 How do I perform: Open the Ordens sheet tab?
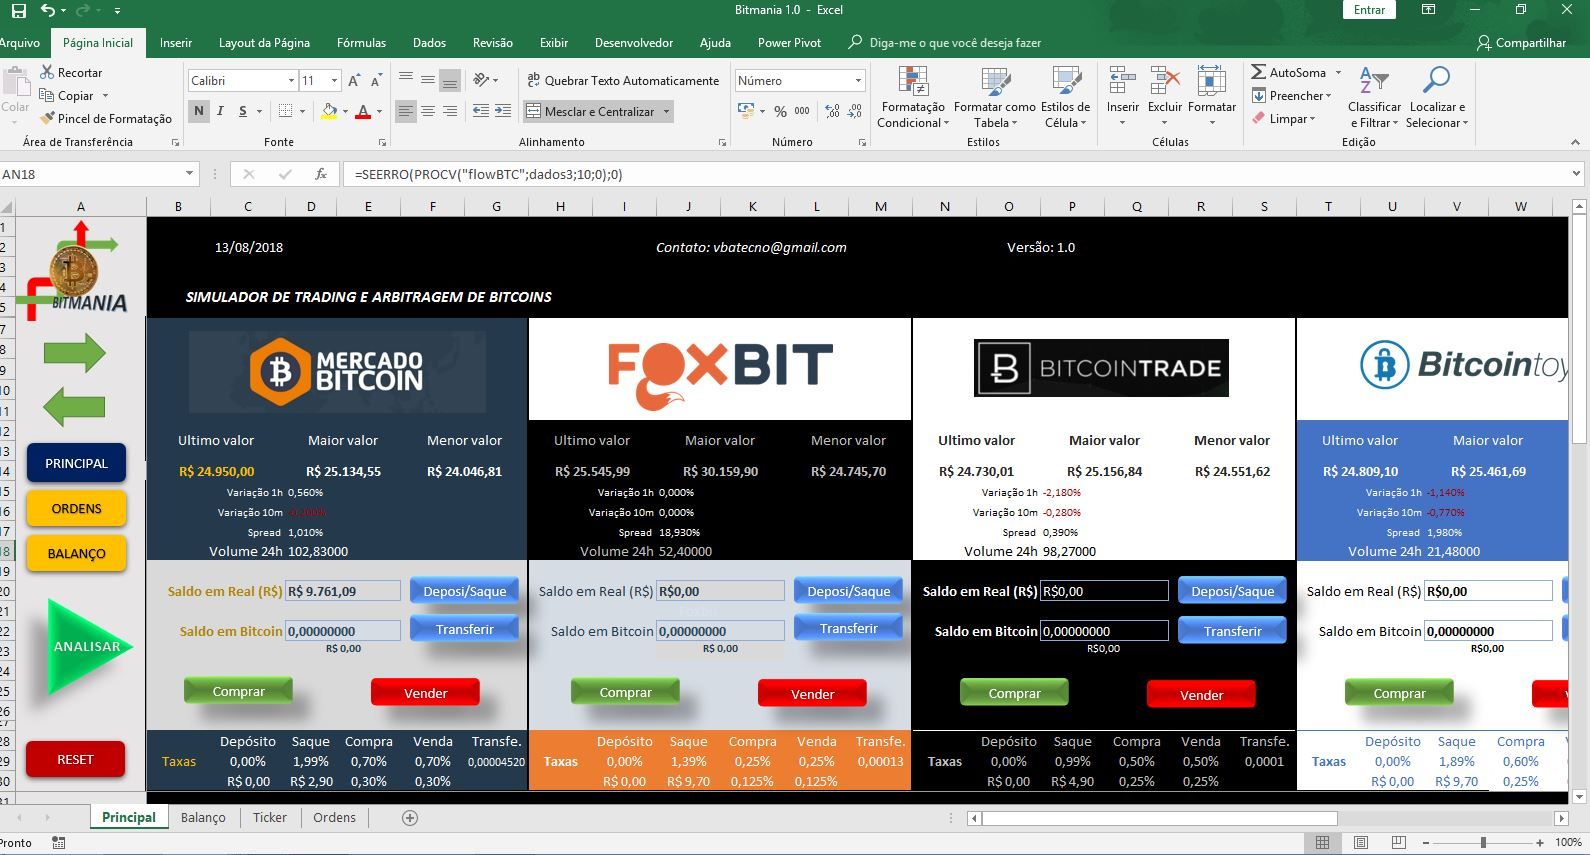point(334,817)
